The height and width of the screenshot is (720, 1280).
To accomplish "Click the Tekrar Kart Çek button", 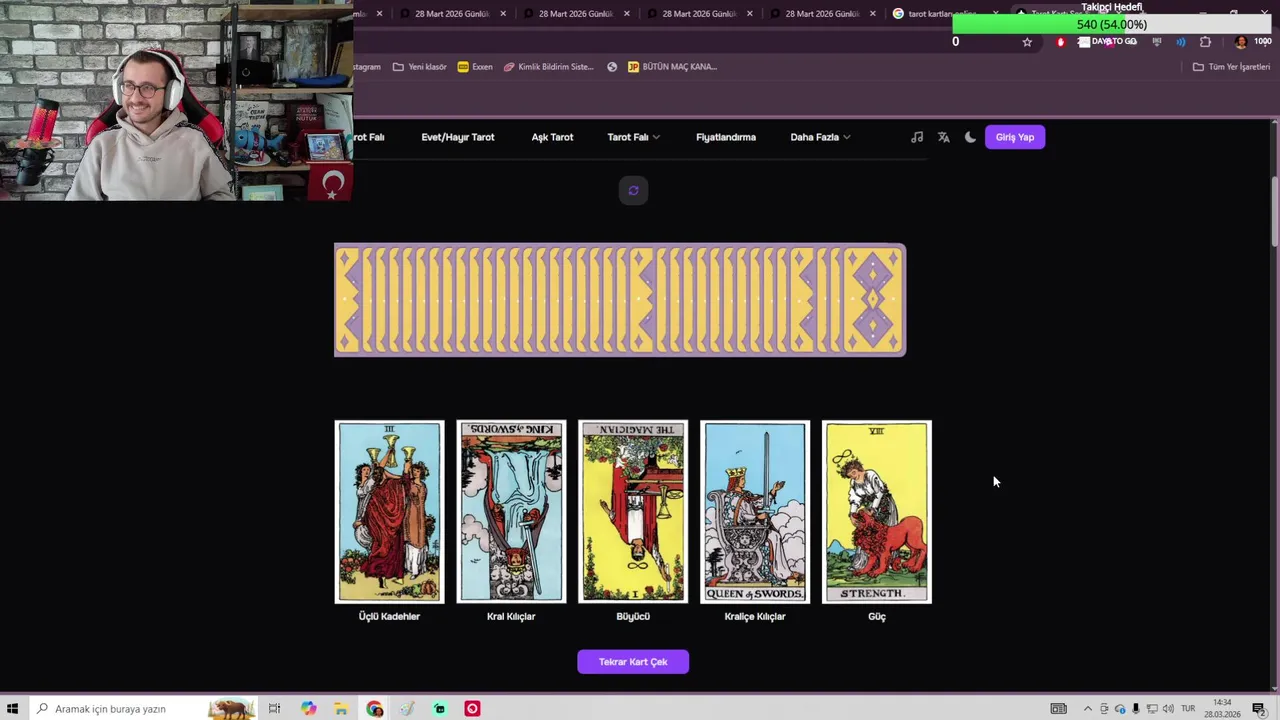I will [633, 662].
